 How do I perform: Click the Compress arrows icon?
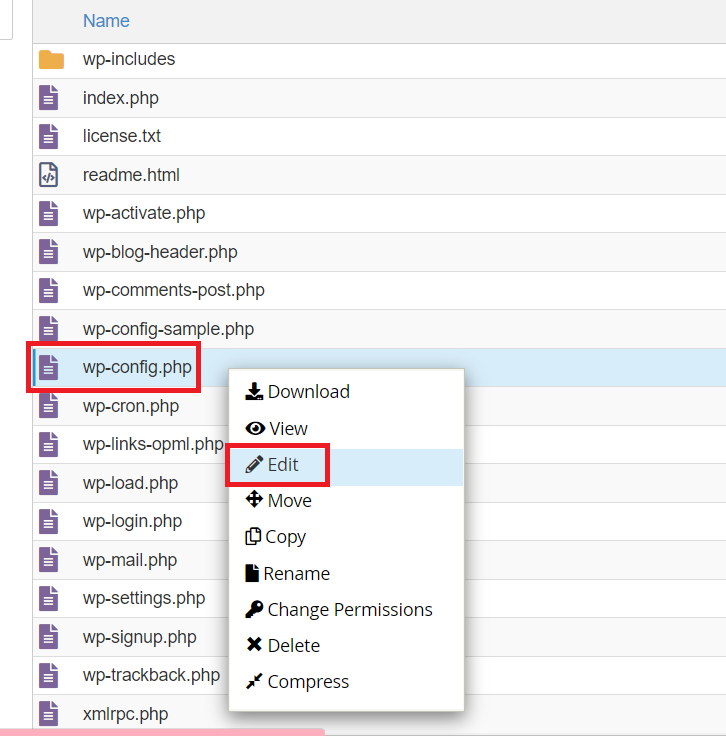point(254,682)
